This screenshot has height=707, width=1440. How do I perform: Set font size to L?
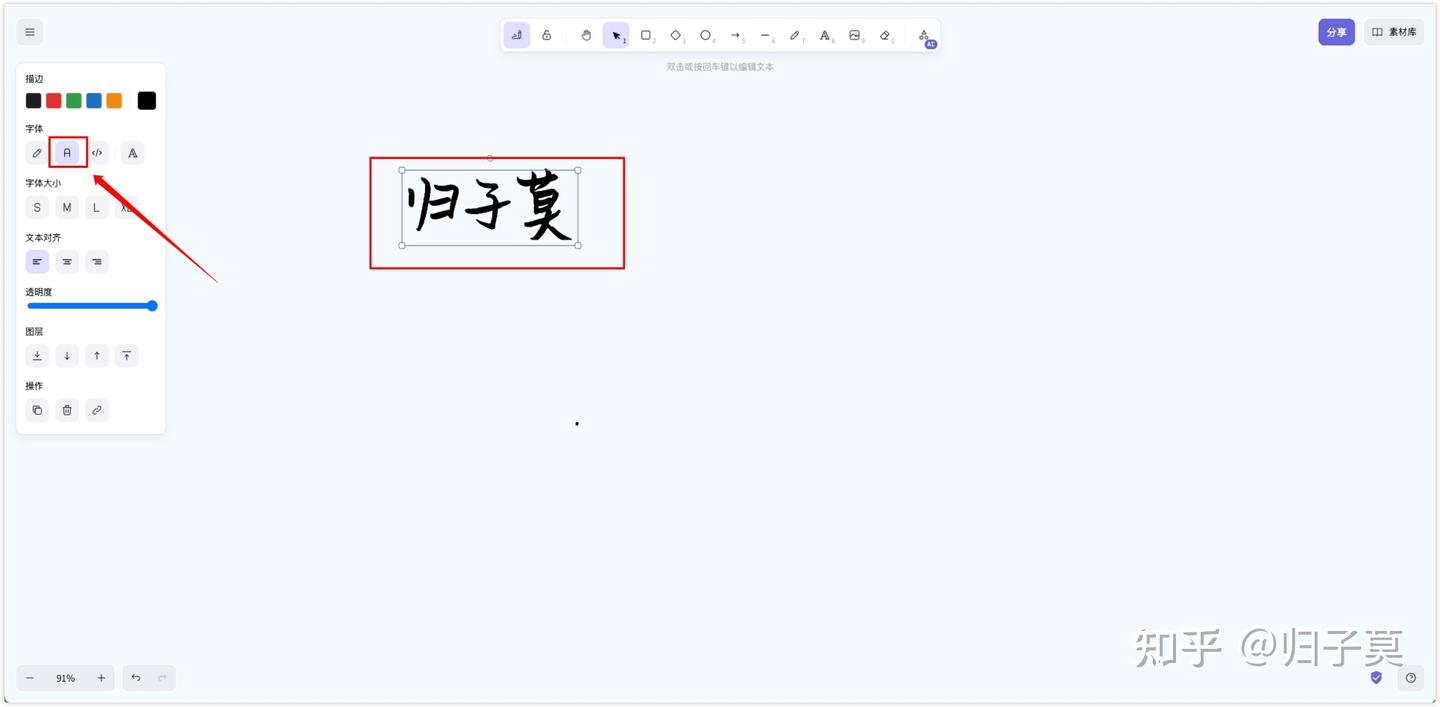click(97, 208)
